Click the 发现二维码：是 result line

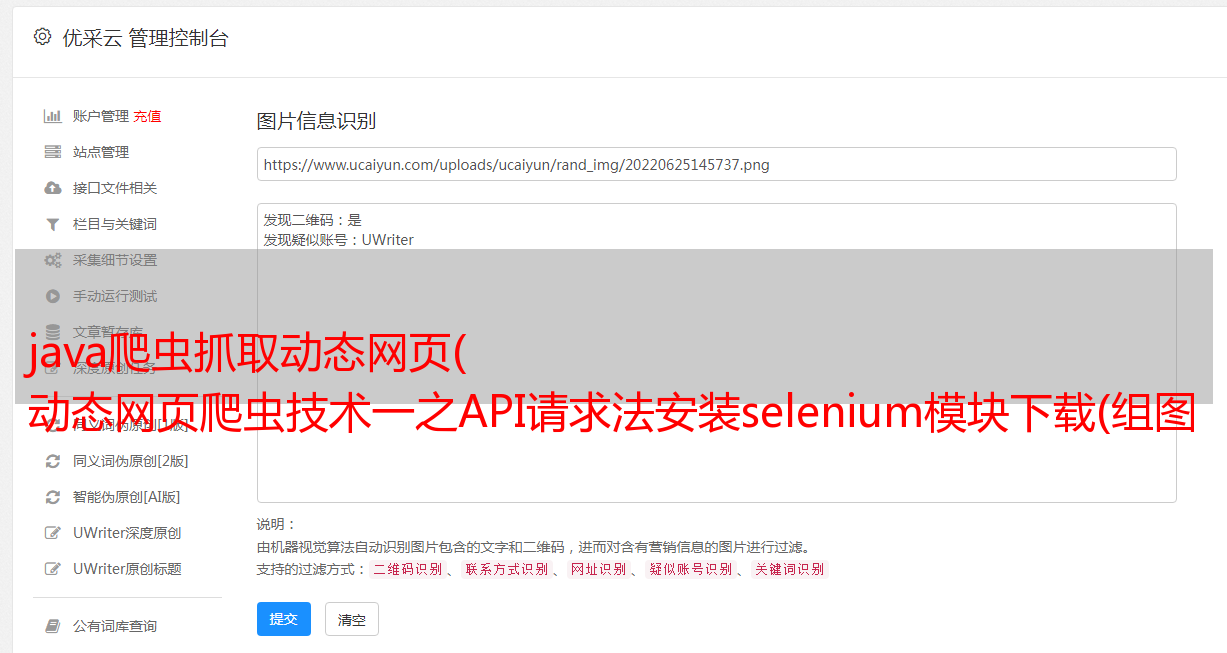tap(312, 220)
